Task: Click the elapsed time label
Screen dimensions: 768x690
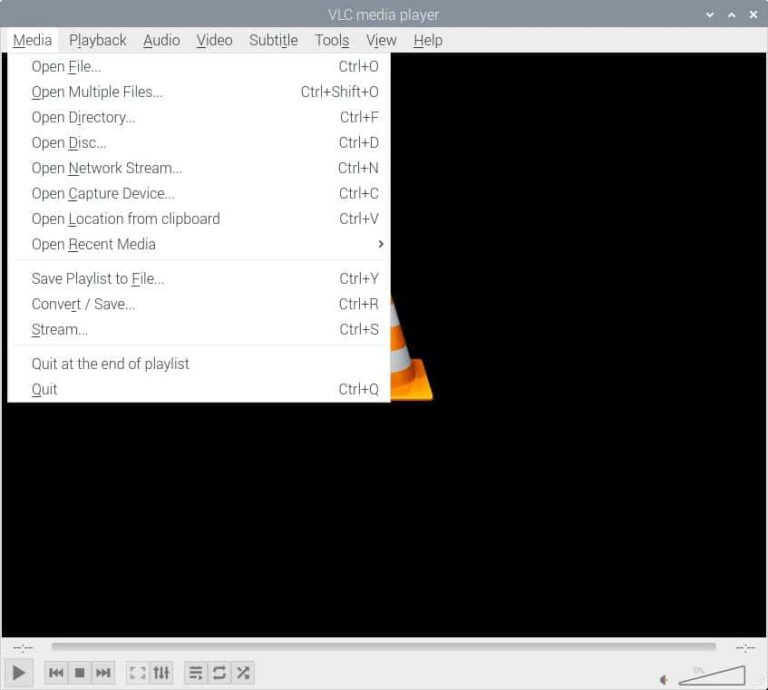Action: [x=23, y=648]
